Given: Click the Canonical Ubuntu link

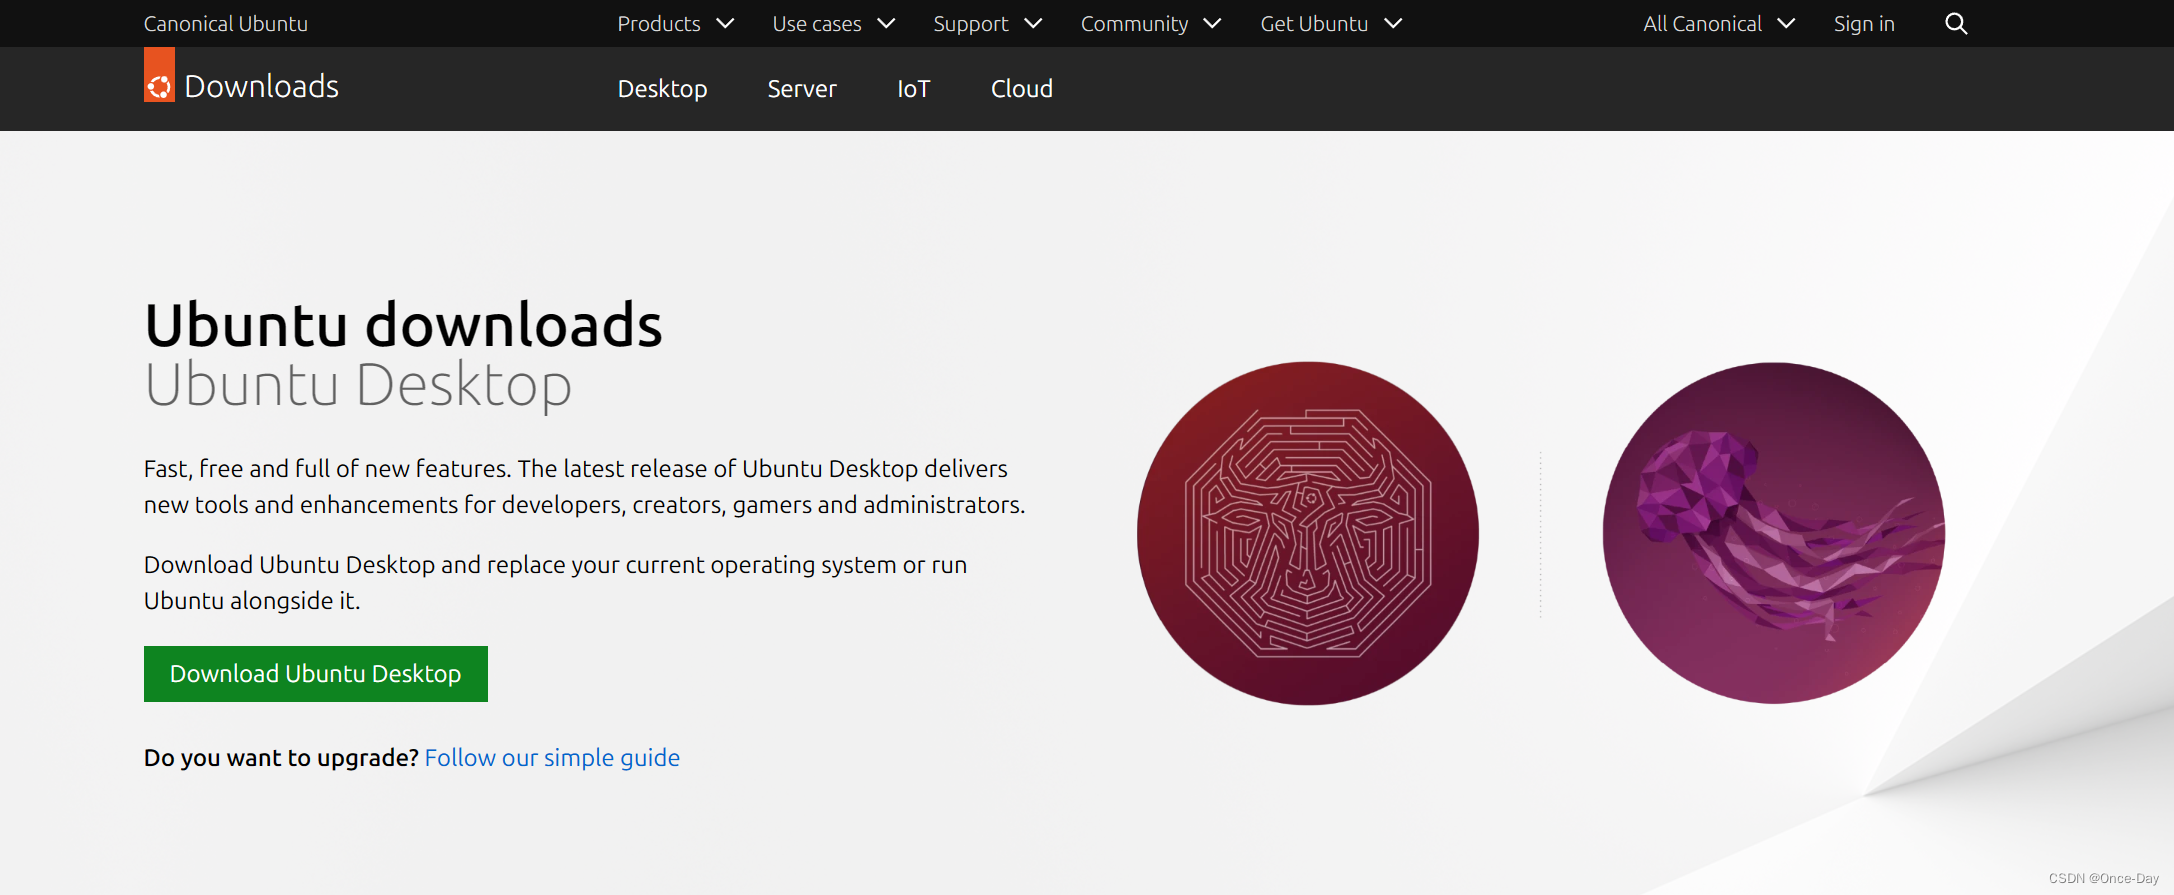Looking at the screenshot, I should 226,24.
